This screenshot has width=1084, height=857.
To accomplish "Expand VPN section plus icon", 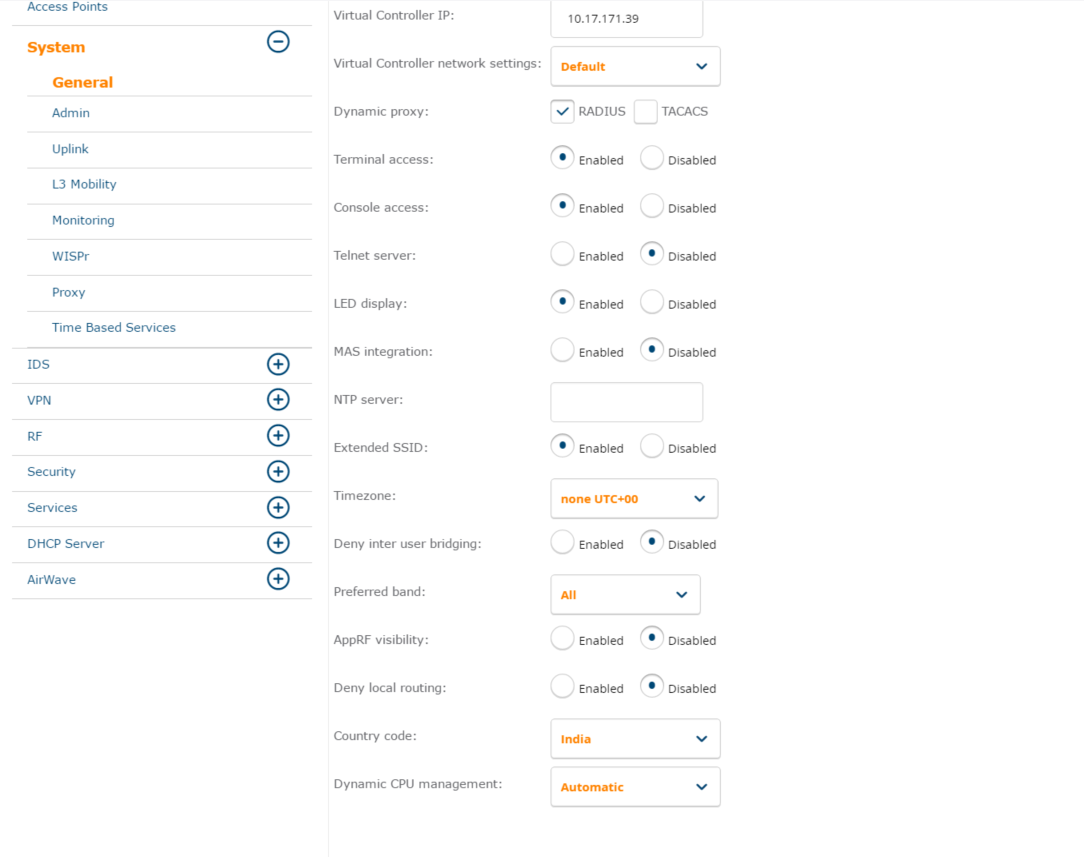I will 278,400.
